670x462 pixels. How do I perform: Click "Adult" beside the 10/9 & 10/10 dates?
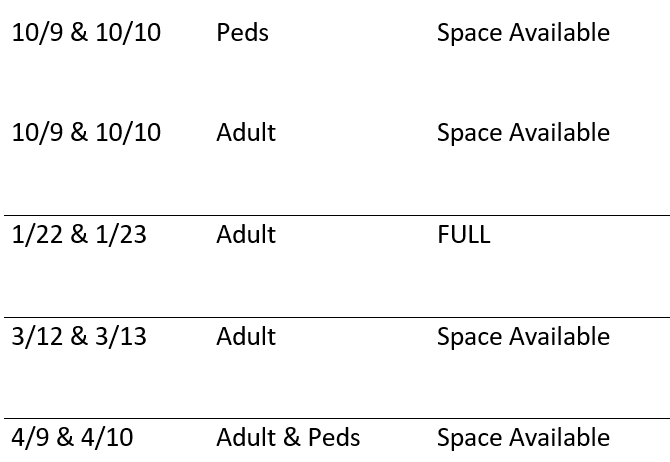246,133
